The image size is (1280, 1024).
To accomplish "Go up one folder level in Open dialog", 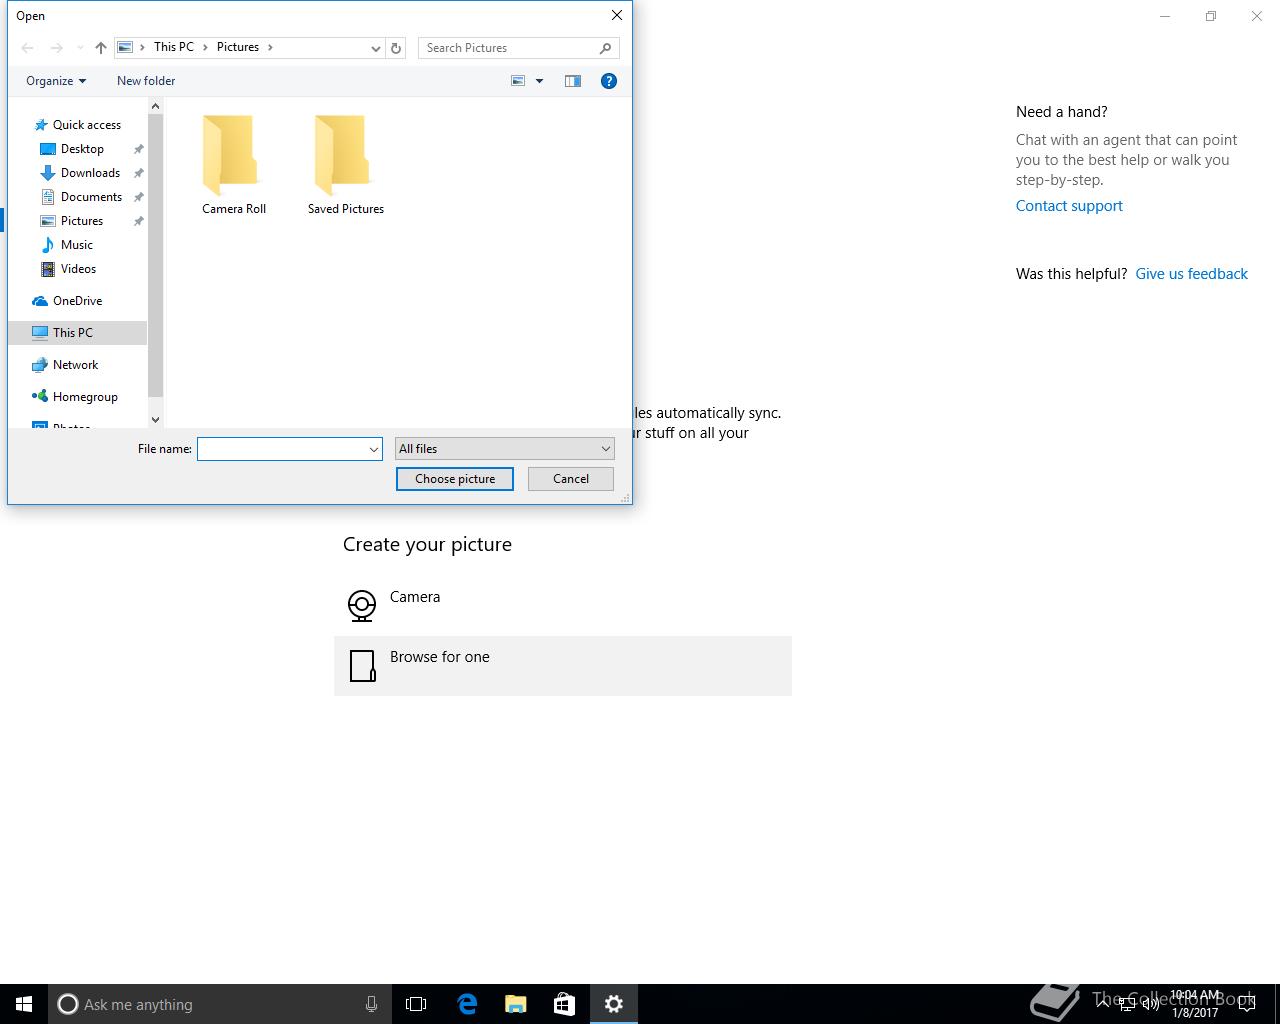I will [100, 48].
